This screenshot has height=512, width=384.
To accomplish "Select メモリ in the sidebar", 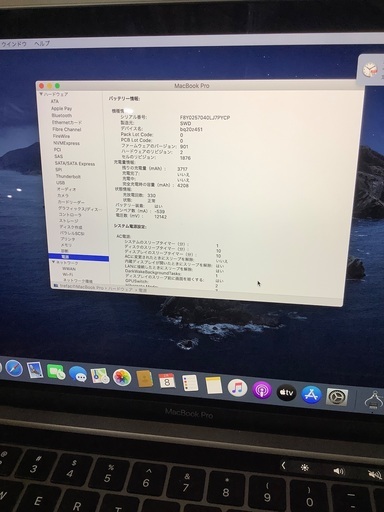I will coord(66,245).
